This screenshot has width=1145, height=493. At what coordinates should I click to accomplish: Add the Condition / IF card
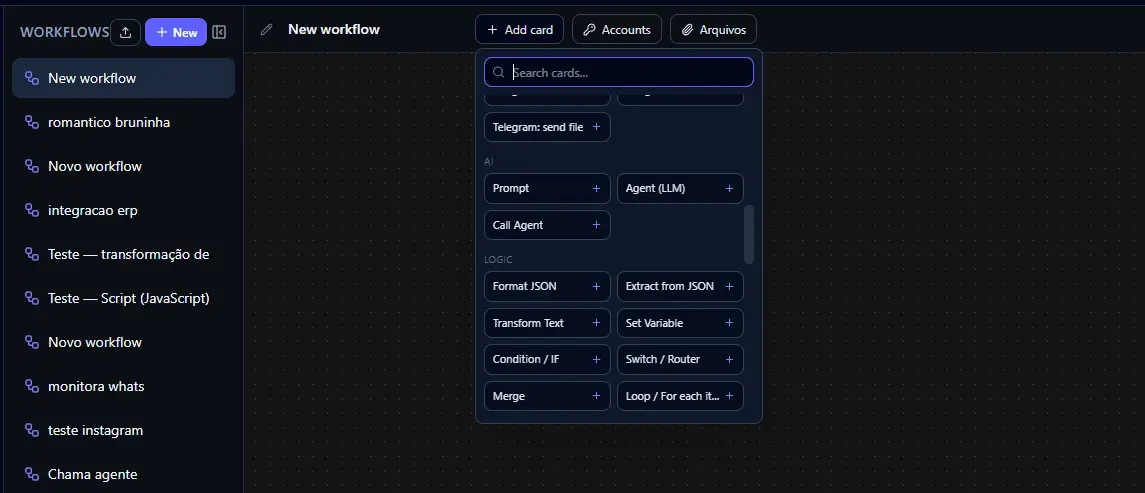pyautogui.click(x=547, y=359)
